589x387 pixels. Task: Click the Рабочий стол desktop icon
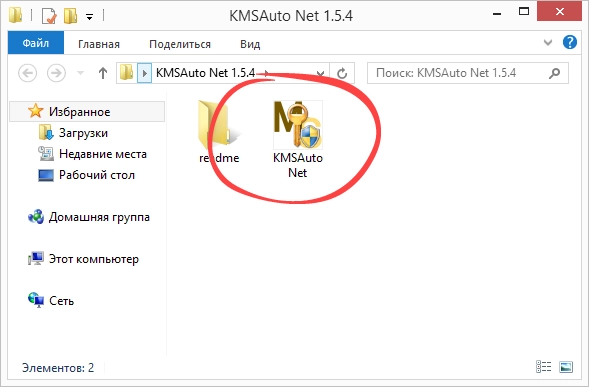46,175
